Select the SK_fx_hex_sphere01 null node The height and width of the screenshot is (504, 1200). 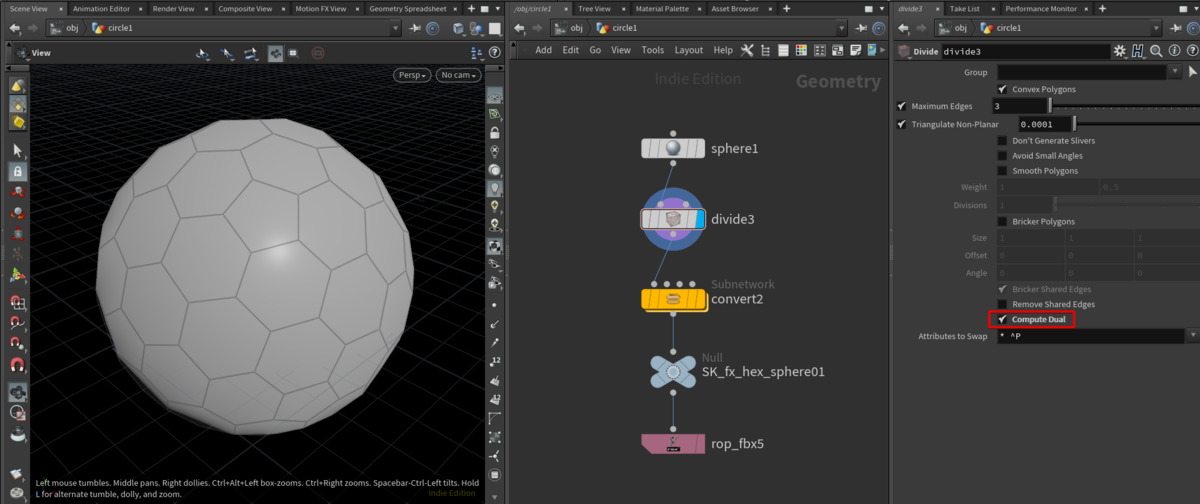tap(674, 373)
